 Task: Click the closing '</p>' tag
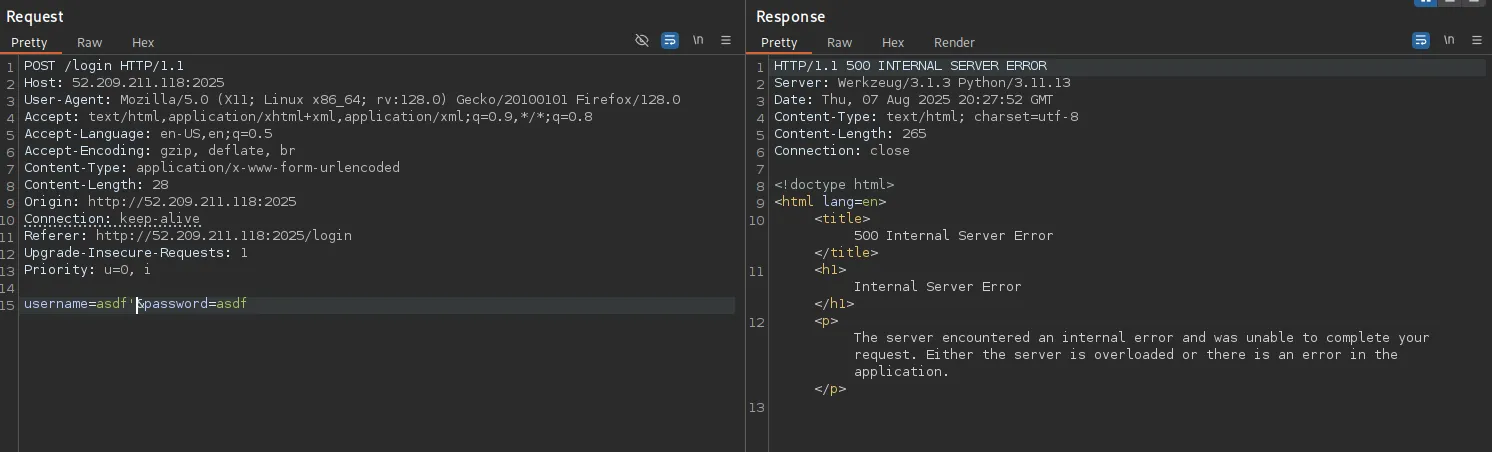coord(830,389)
